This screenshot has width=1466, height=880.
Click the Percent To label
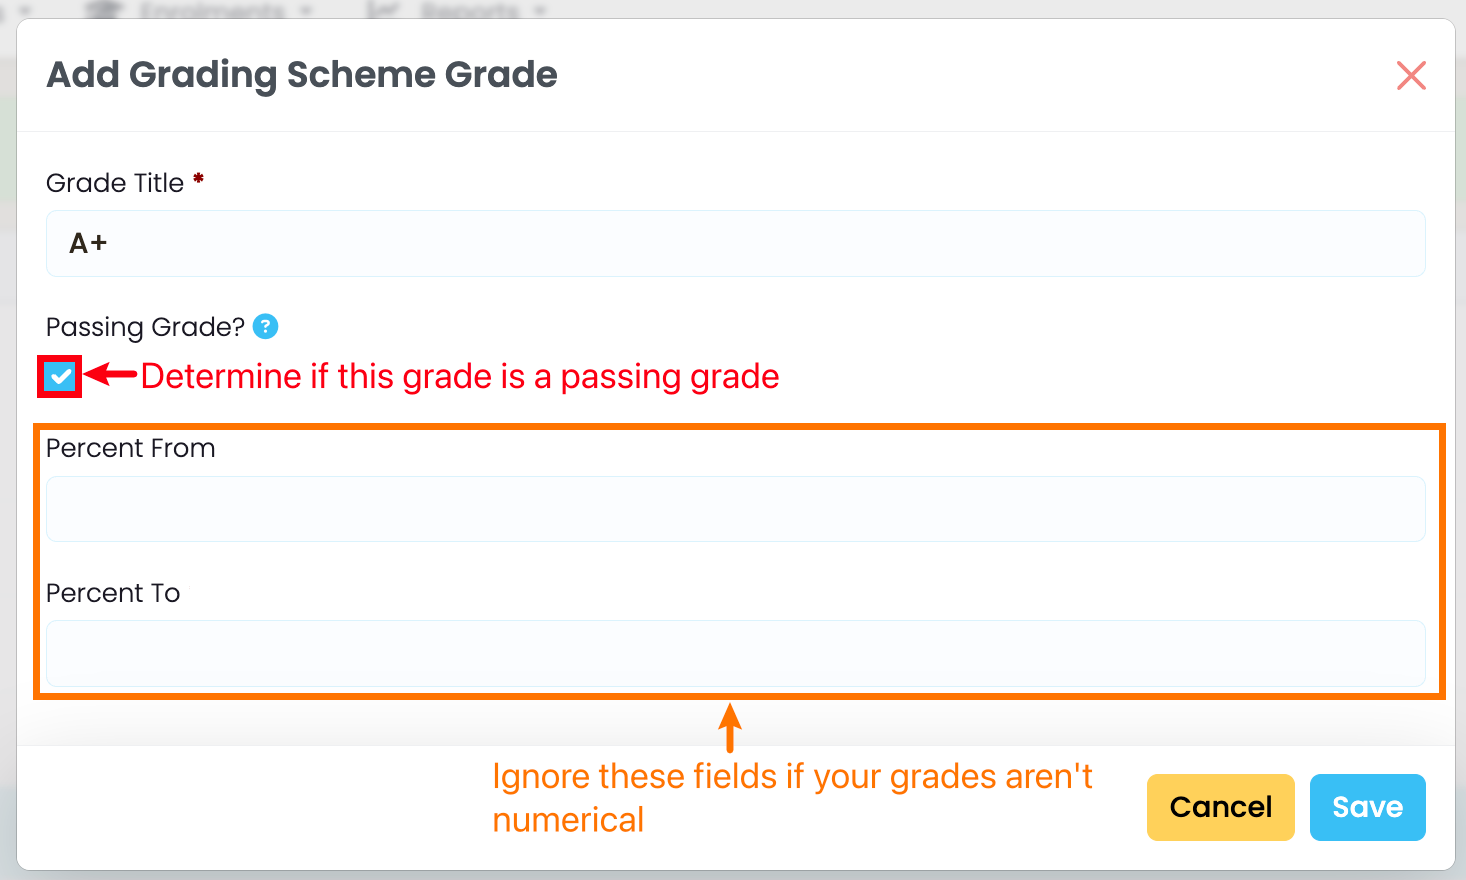click(x=113, y=593)
